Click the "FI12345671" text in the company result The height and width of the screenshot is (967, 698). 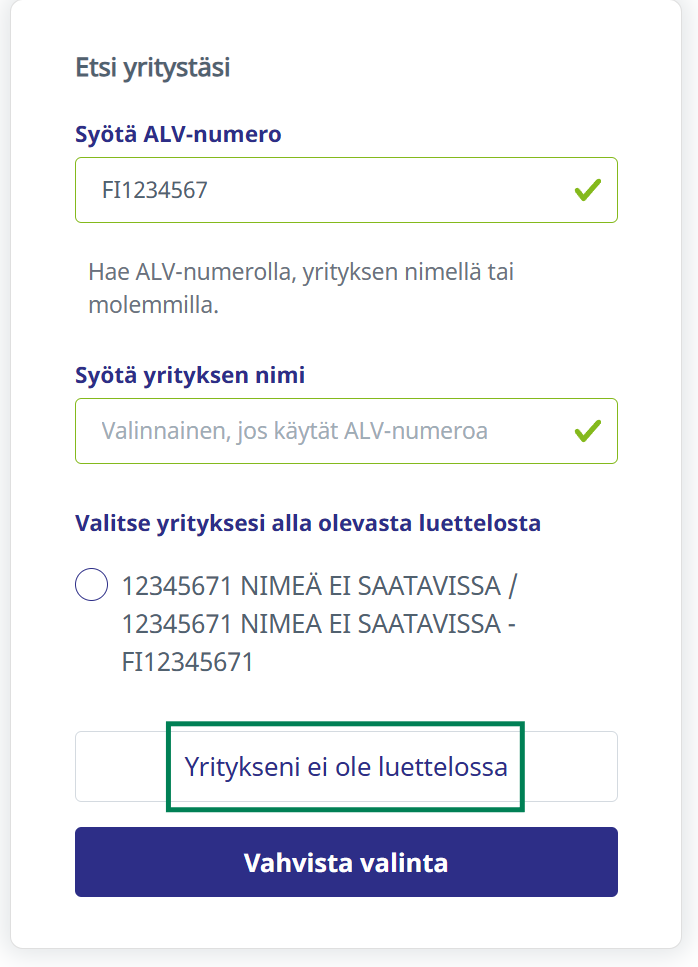click(x=187, y=662)
